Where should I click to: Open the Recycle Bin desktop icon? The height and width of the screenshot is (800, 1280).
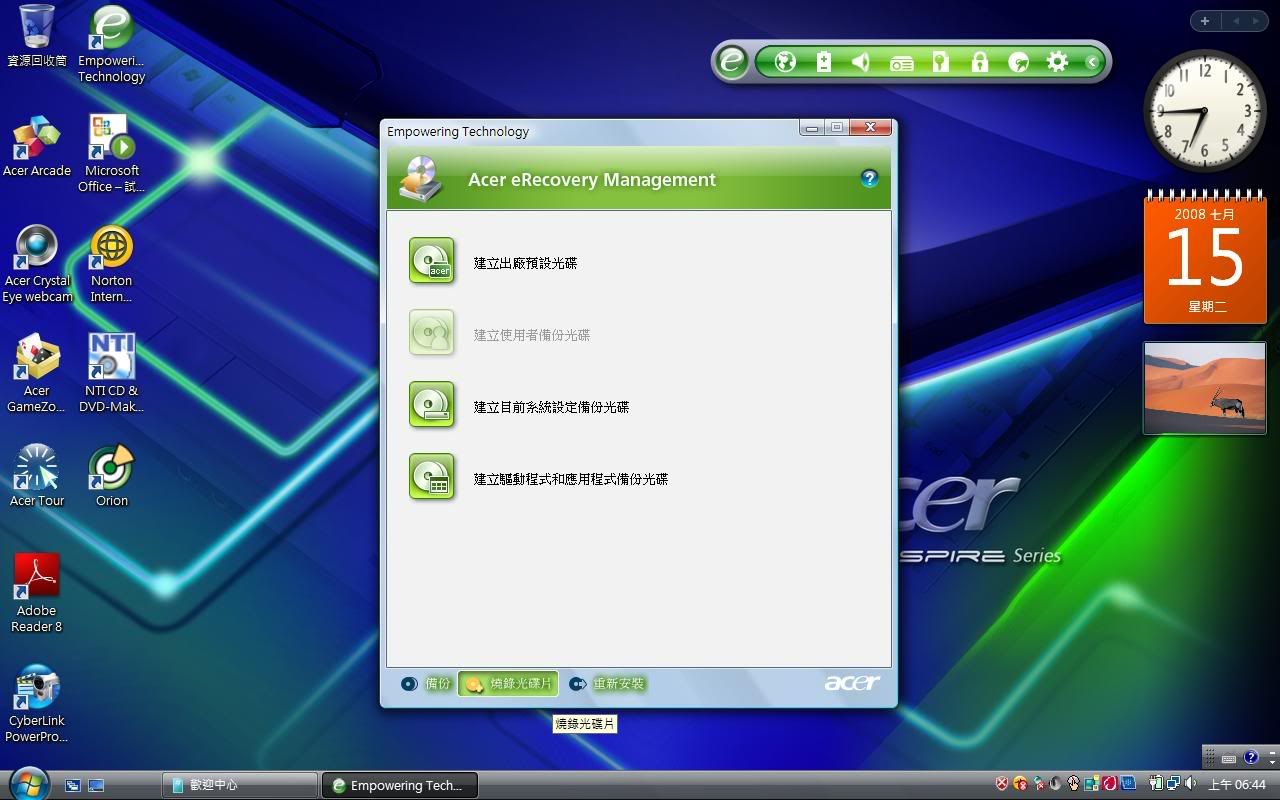[x=37, y=36]
